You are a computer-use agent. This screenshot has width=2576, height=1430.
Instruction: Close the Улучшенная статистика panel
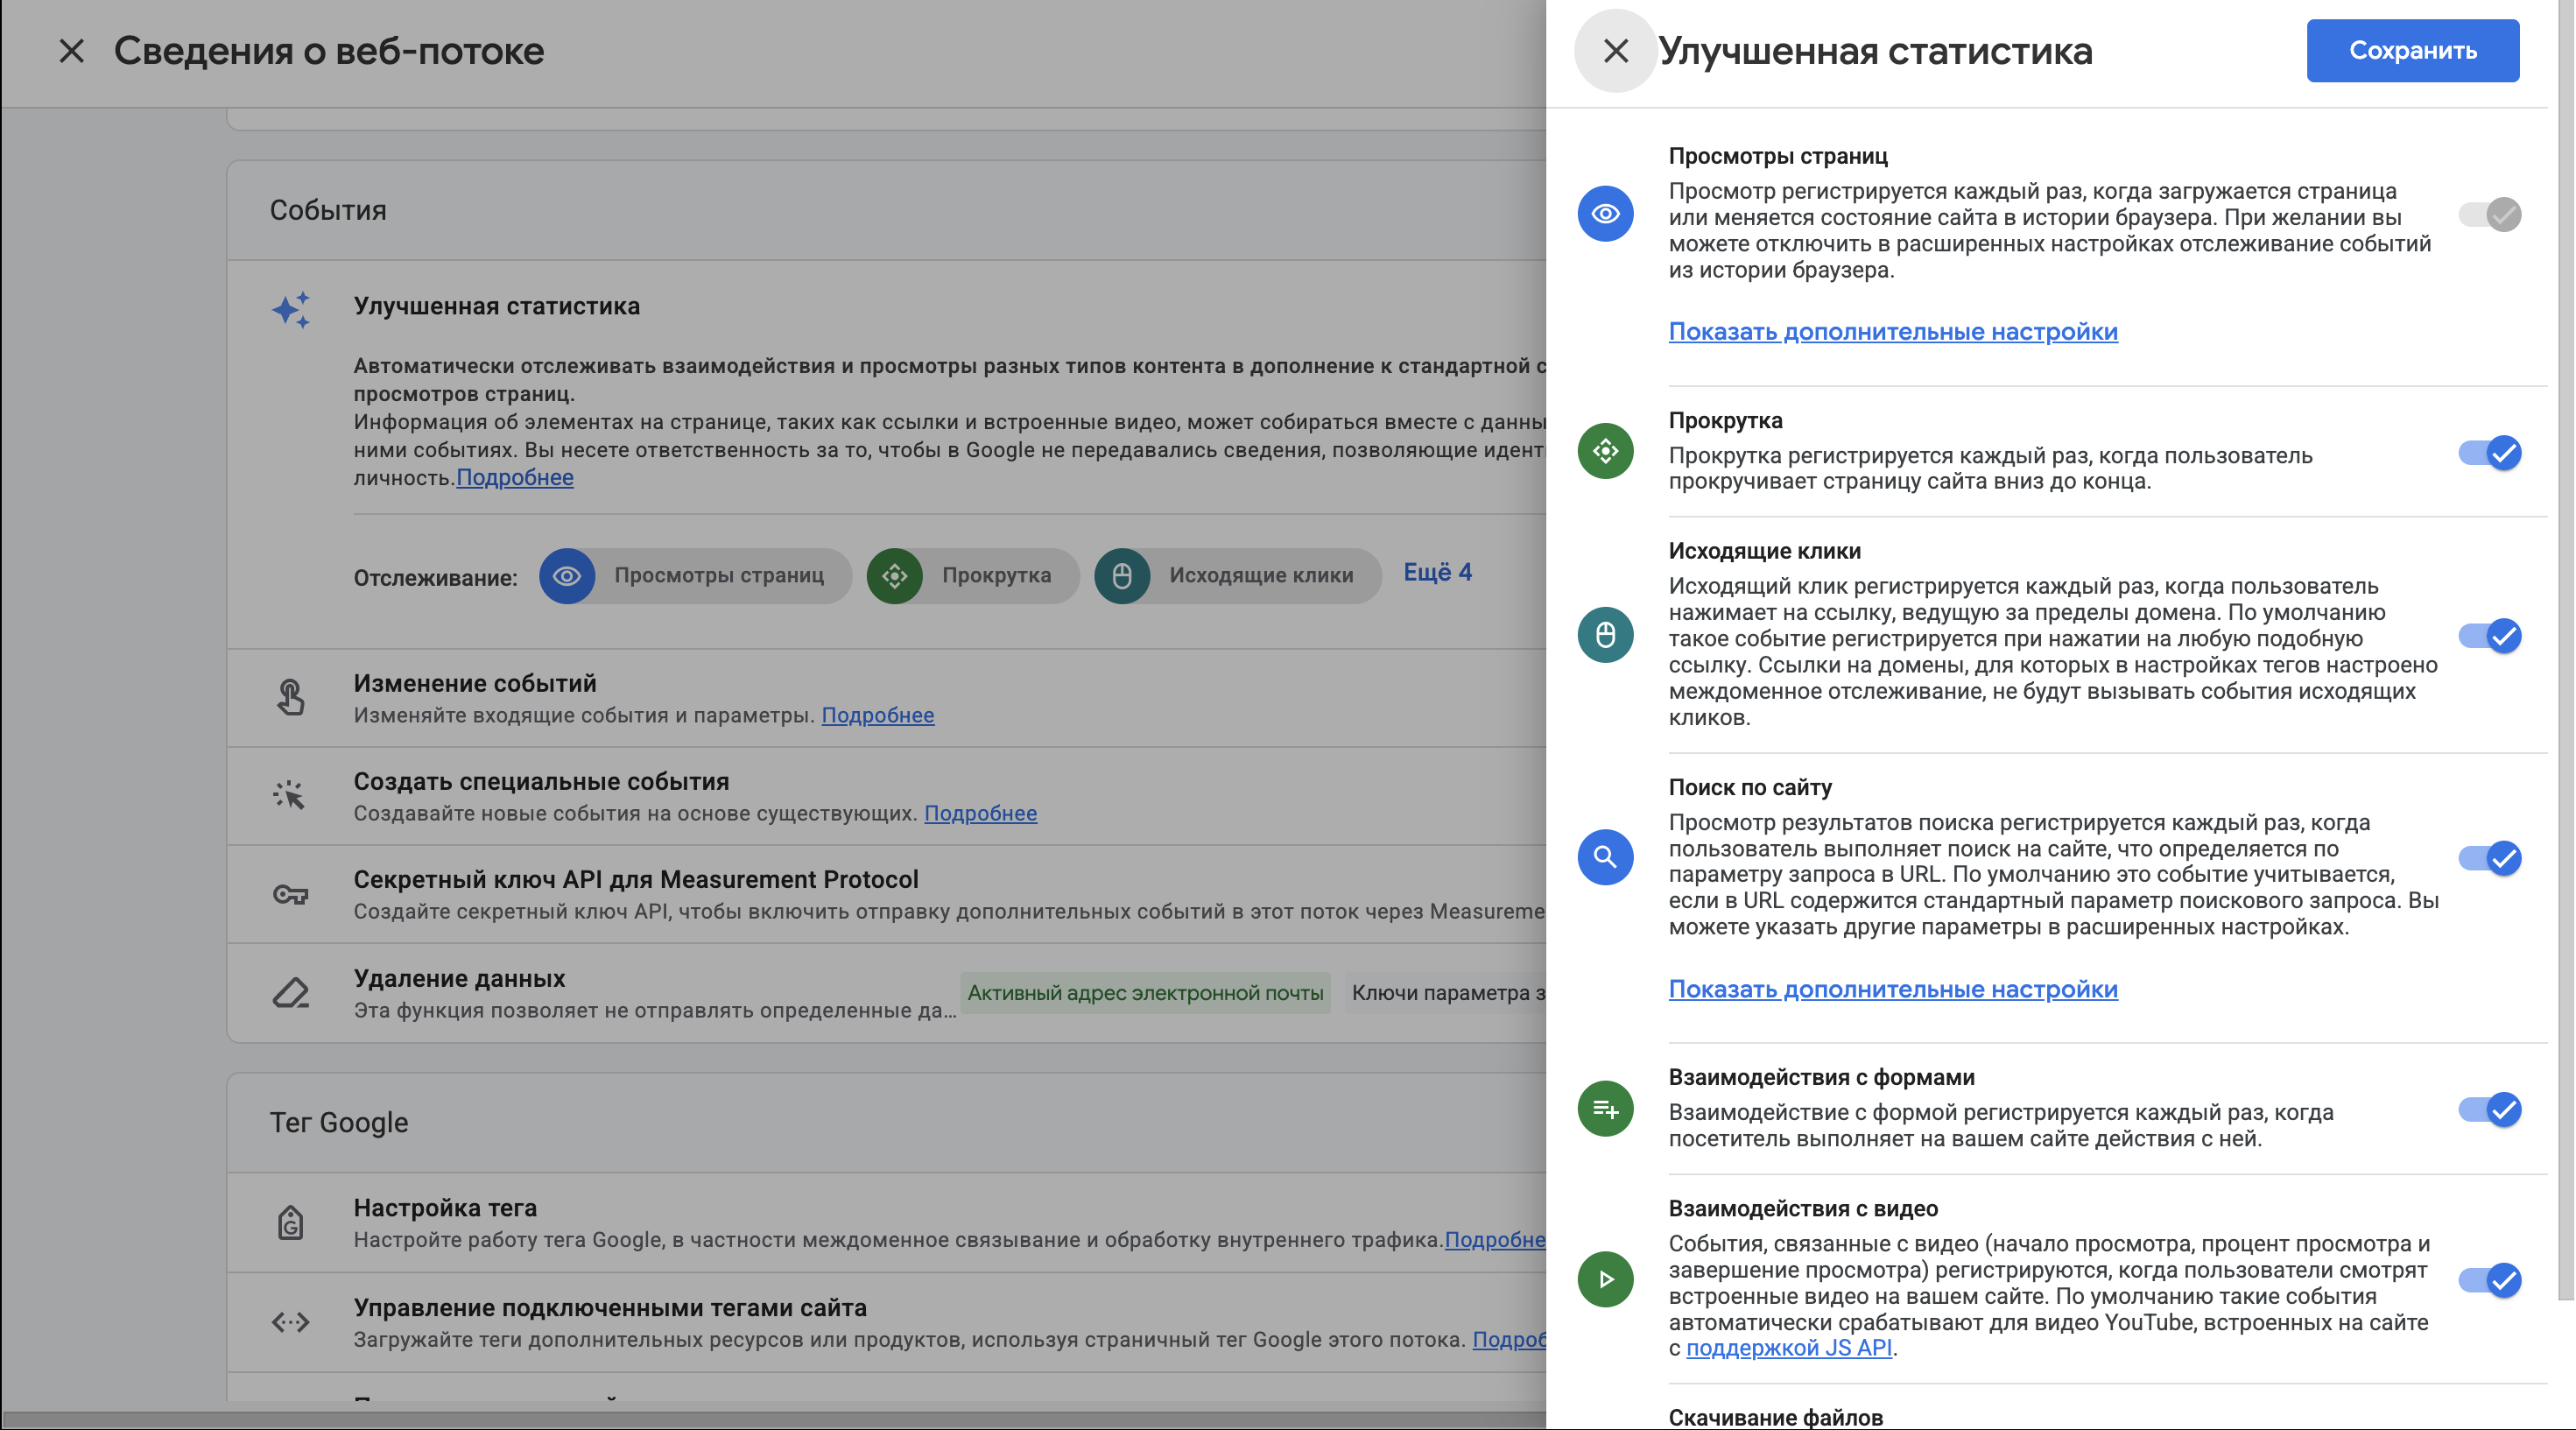(x=1615, y=51)
